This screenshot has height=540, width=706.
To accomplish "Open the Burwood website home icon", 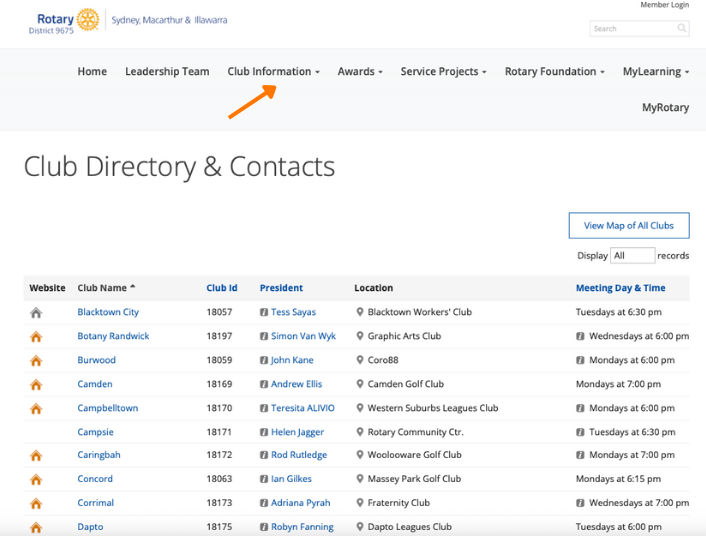I will click(x=36, y=360).
